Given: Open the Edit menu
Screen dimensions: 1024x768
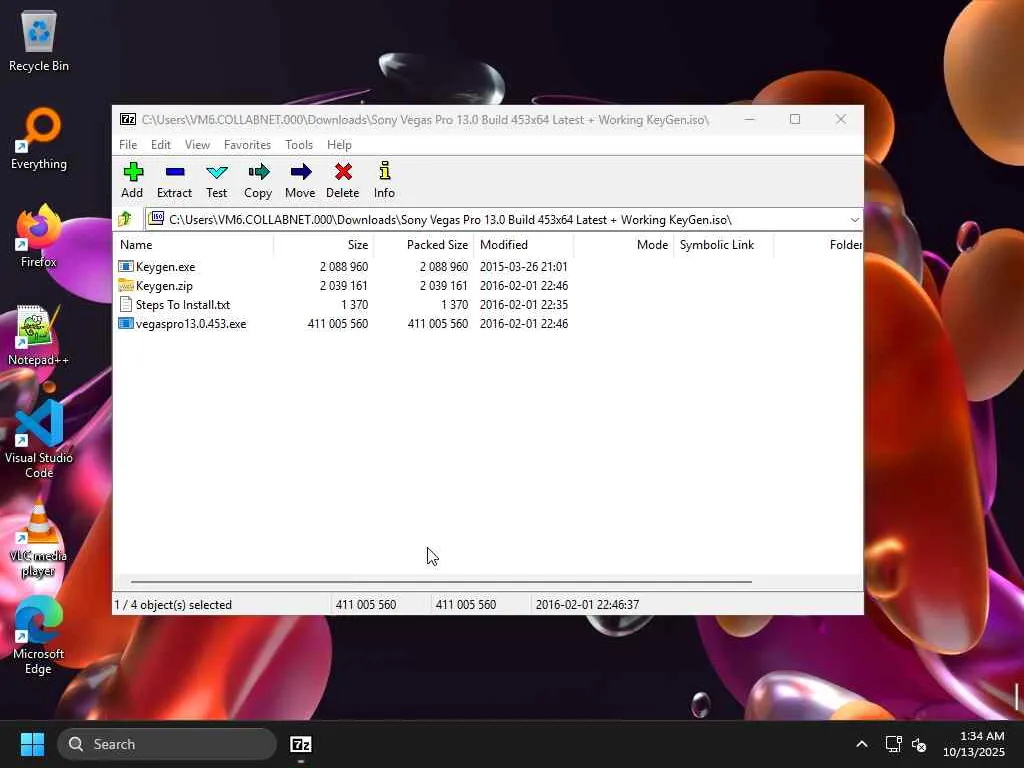Looking at the screenshot, I should tap(161, 144).
